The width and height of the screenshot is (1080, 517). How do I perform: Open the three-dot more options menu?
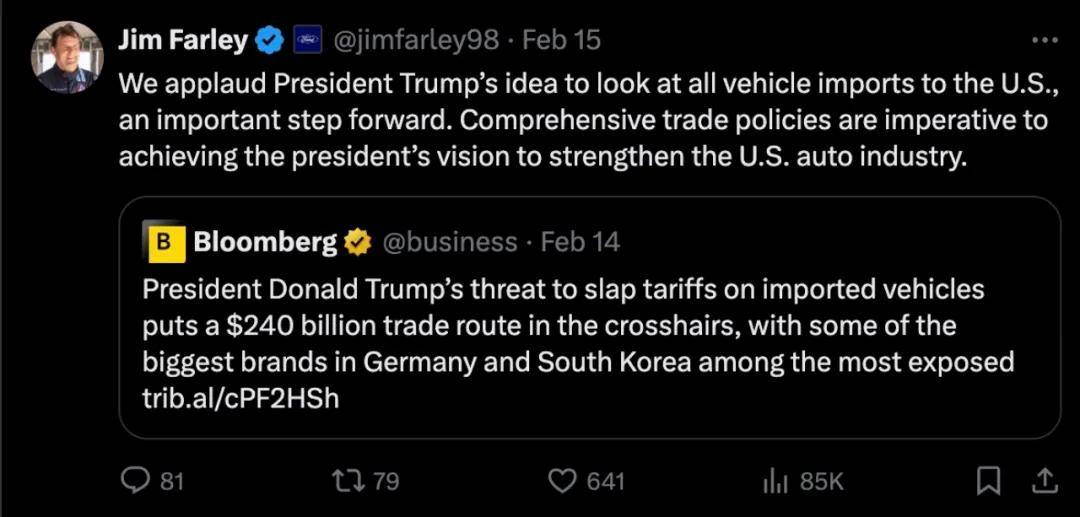[1043, 41]
